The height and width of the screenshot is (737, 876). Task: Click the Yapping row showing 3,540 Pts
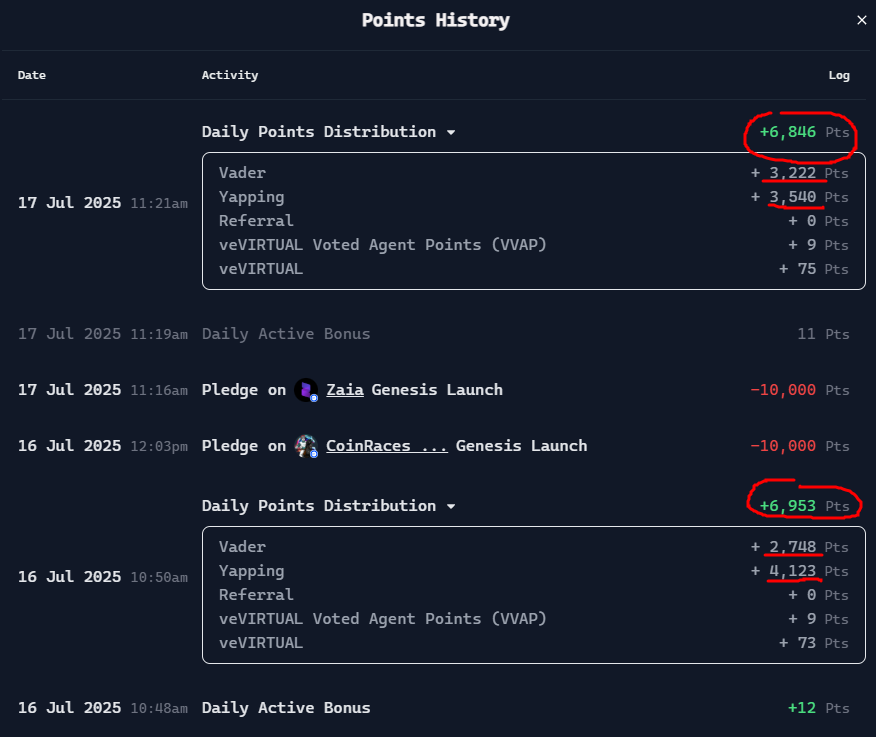[x=534, y=197]
